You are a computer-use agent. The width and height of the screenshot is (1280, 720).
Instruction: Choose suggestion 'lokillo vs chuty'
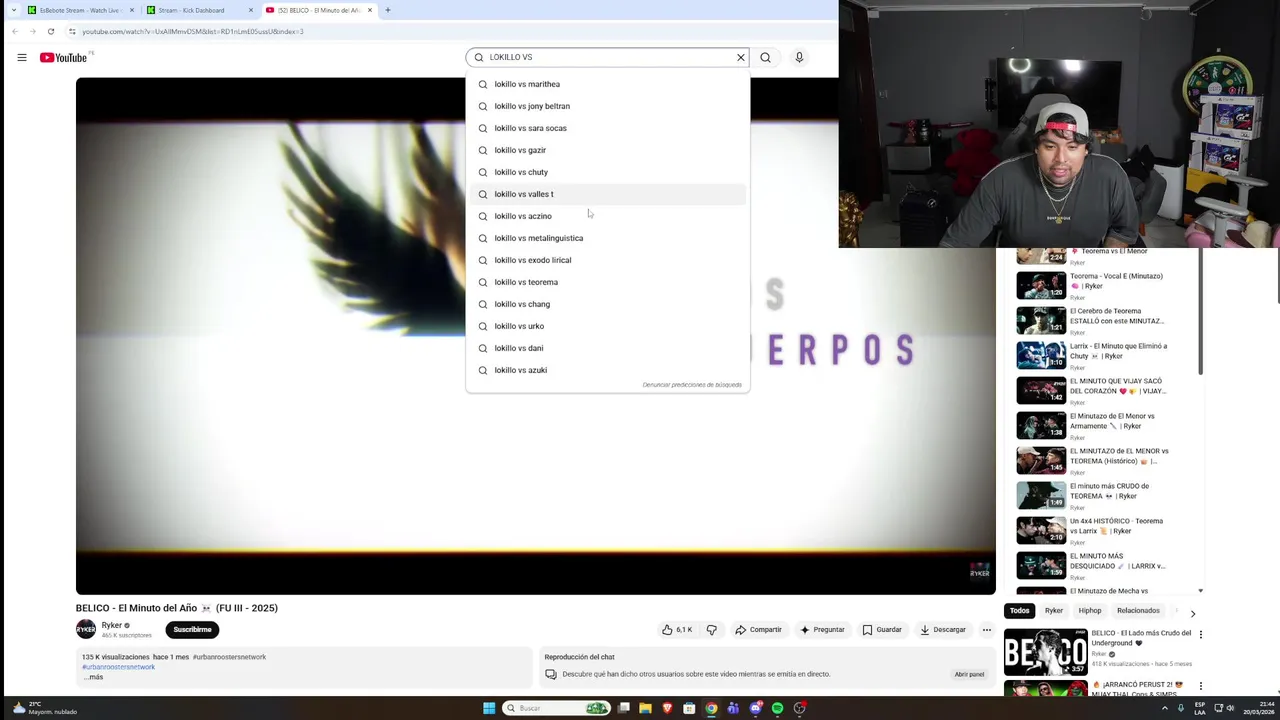click(607, 172)
